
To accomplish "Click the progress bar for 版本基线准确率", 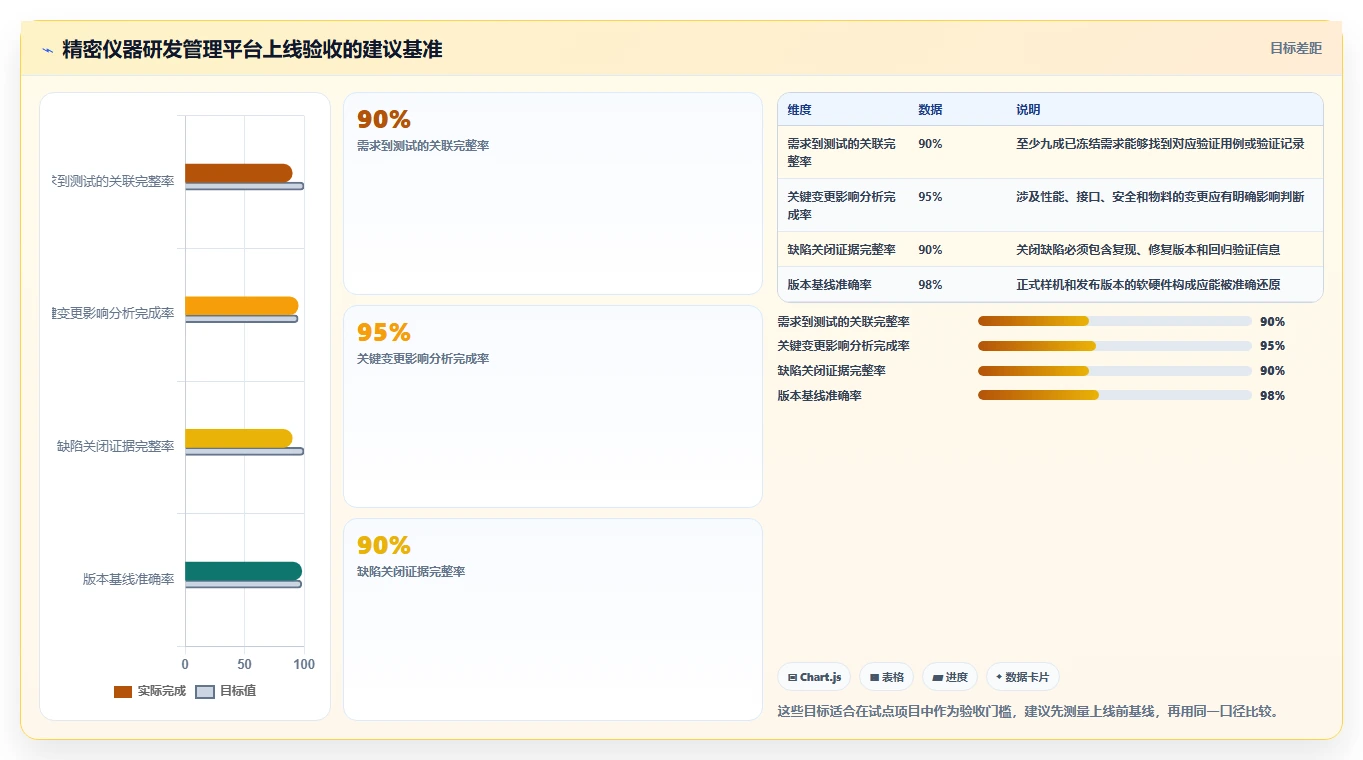I will click(x=1115, y=396).
